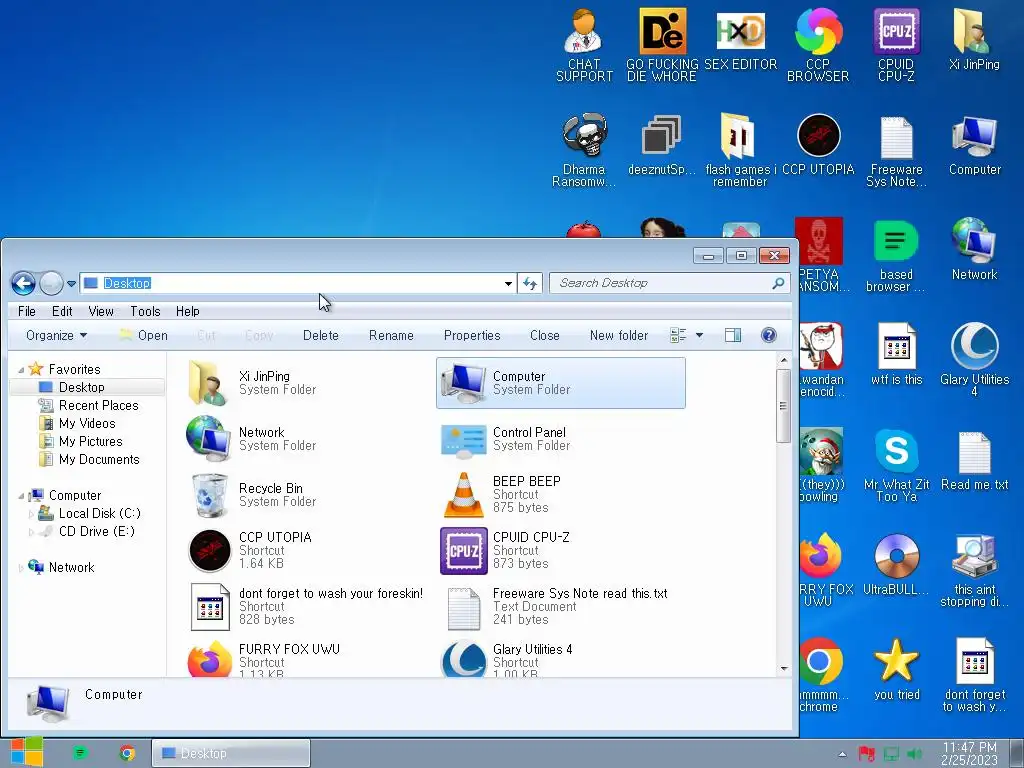Go back using the Explorer back arrow

(24, 283)
